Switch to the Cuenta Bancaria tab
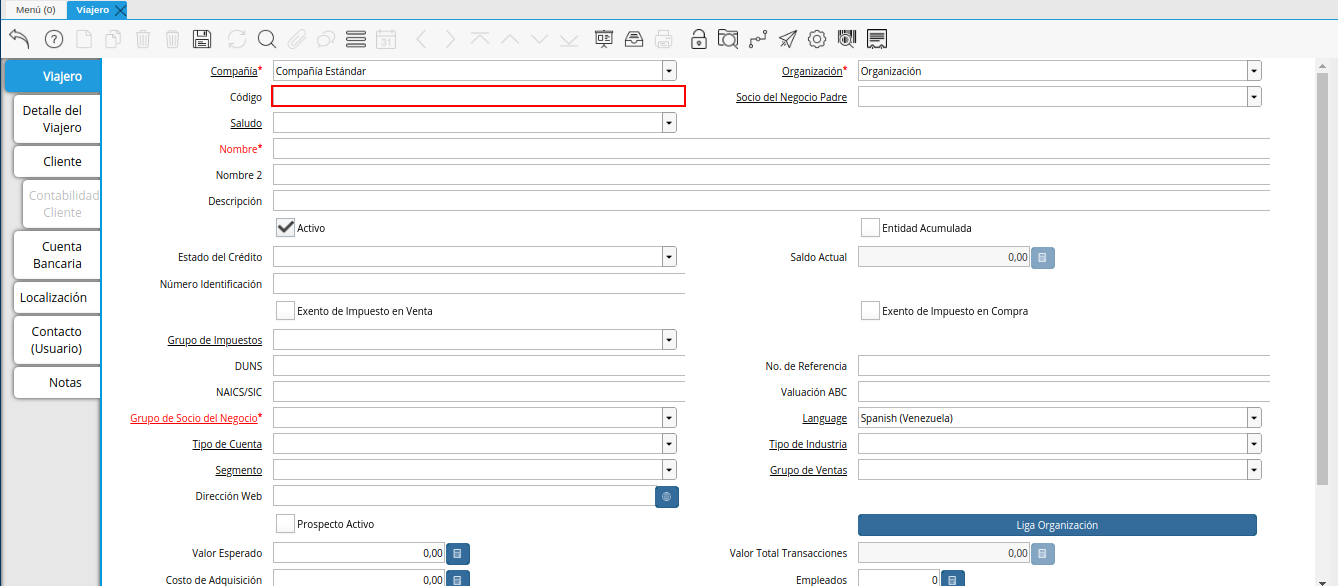1338x586 pixels. tap(57, 255)
